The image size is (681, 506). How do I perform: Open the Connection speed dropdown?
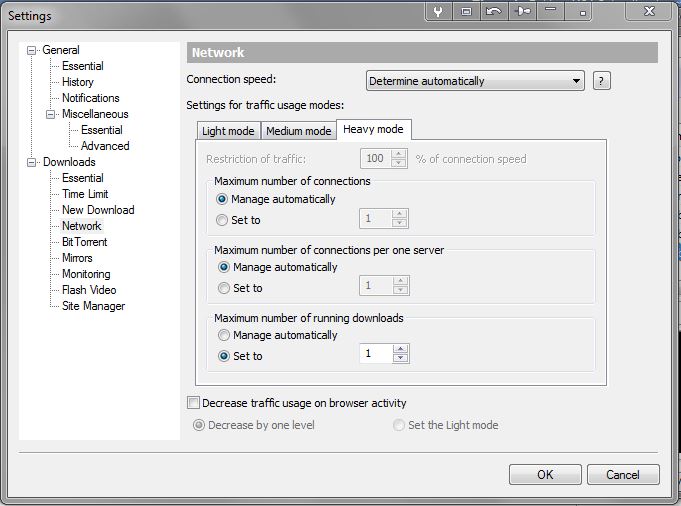click(475, 81)
